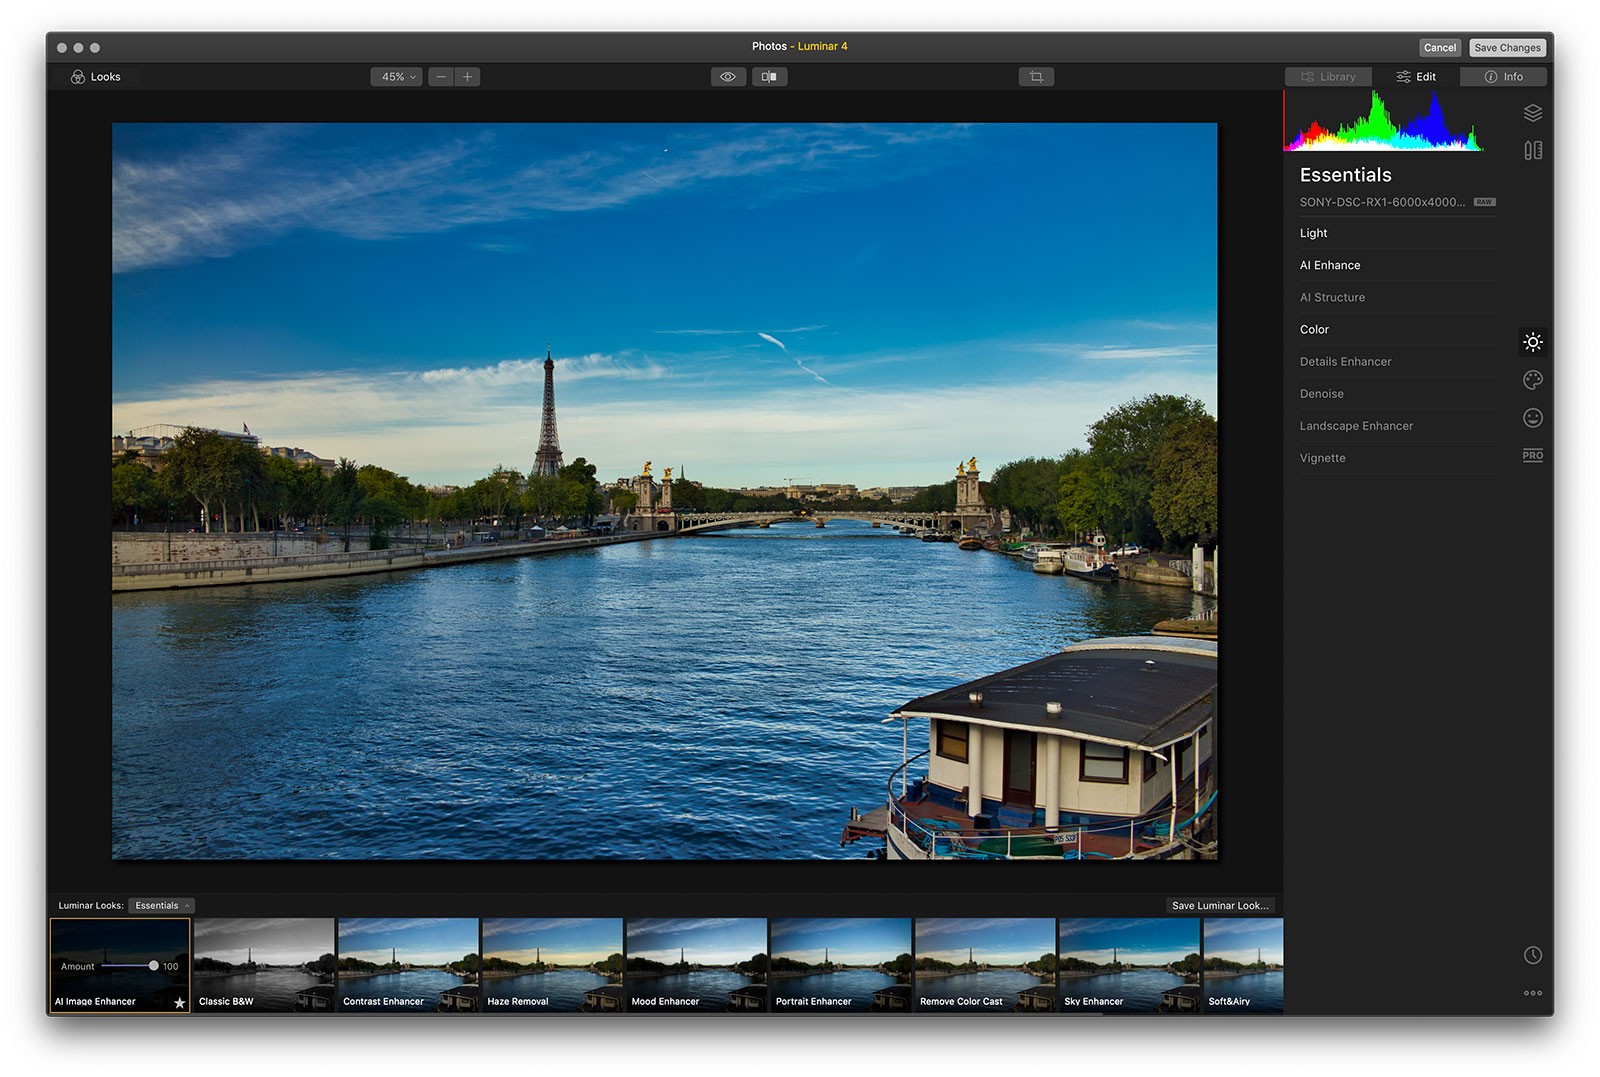This screenshot has width=1600, height=1077.
Task: Switch to the Library tab
Action: click(1328, 77)
